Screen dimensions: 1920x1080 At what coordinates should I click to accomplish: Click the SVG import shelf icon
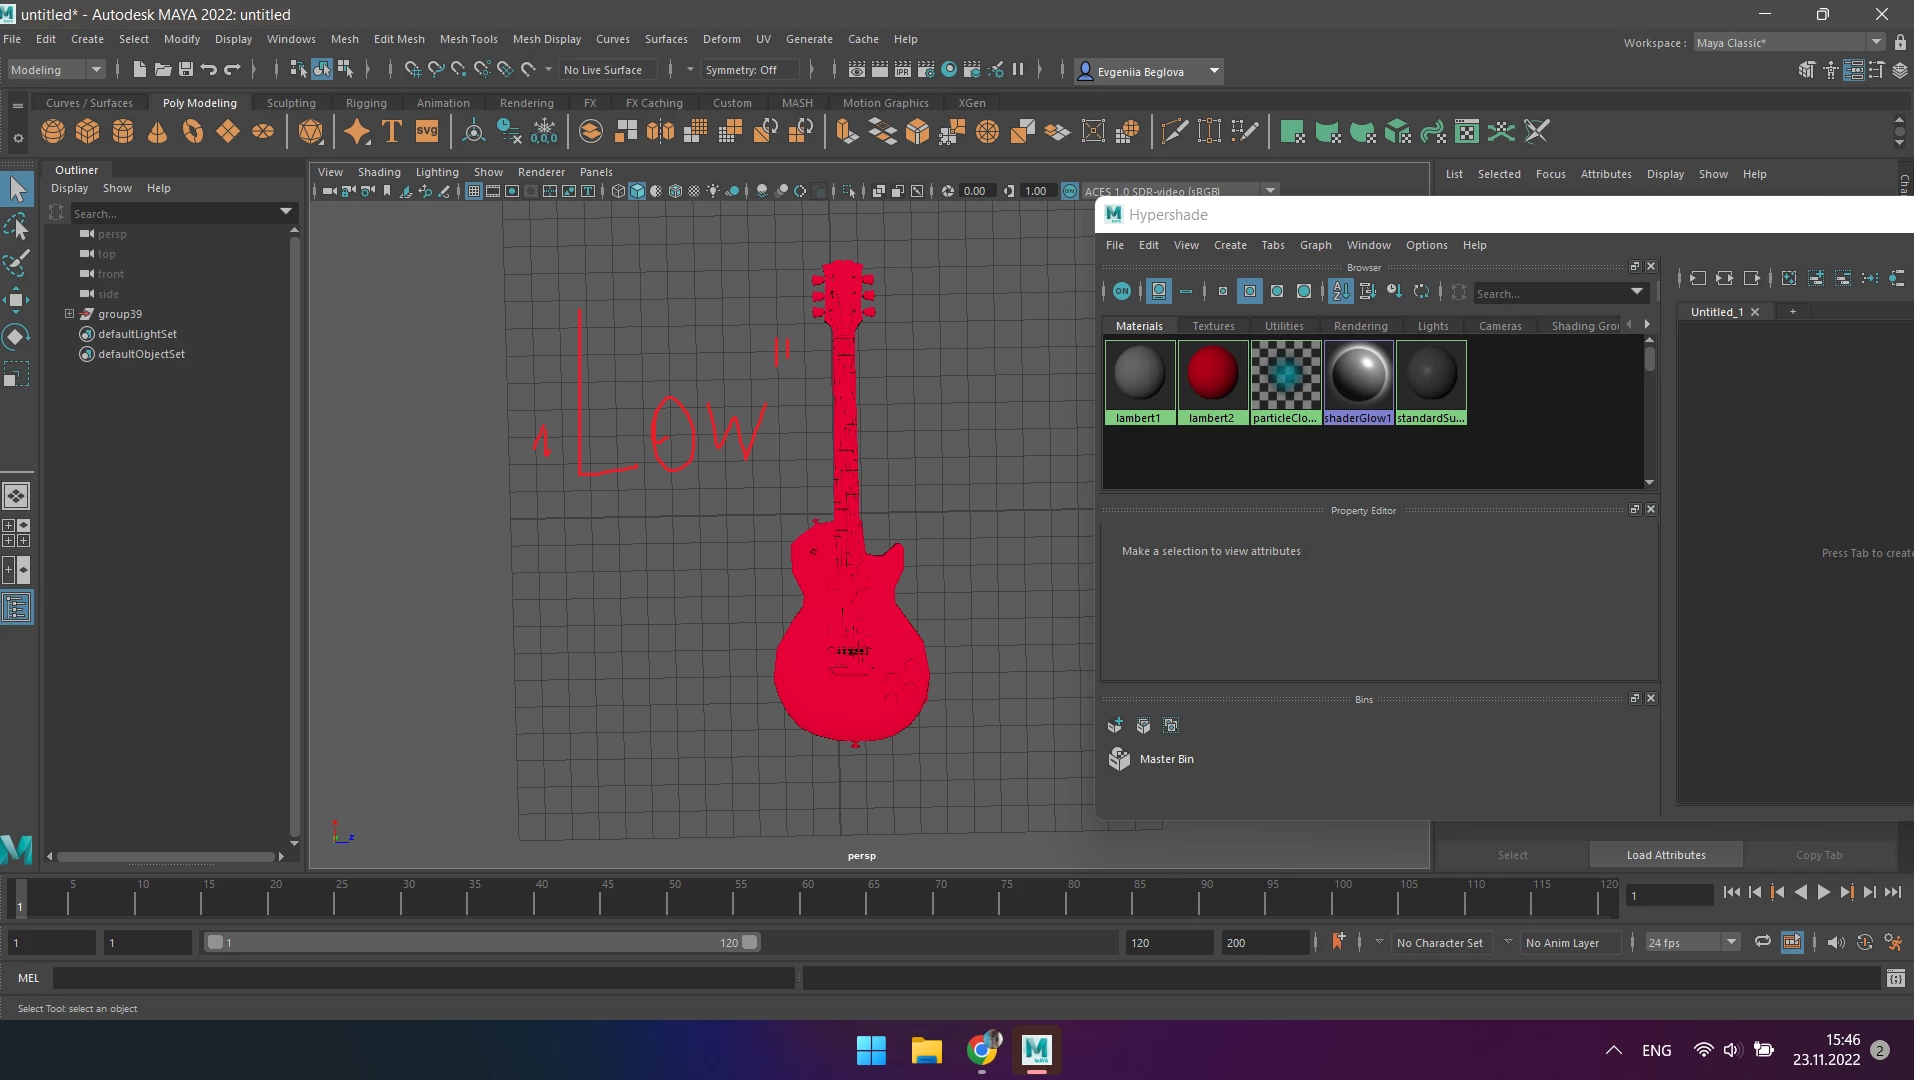427,131
